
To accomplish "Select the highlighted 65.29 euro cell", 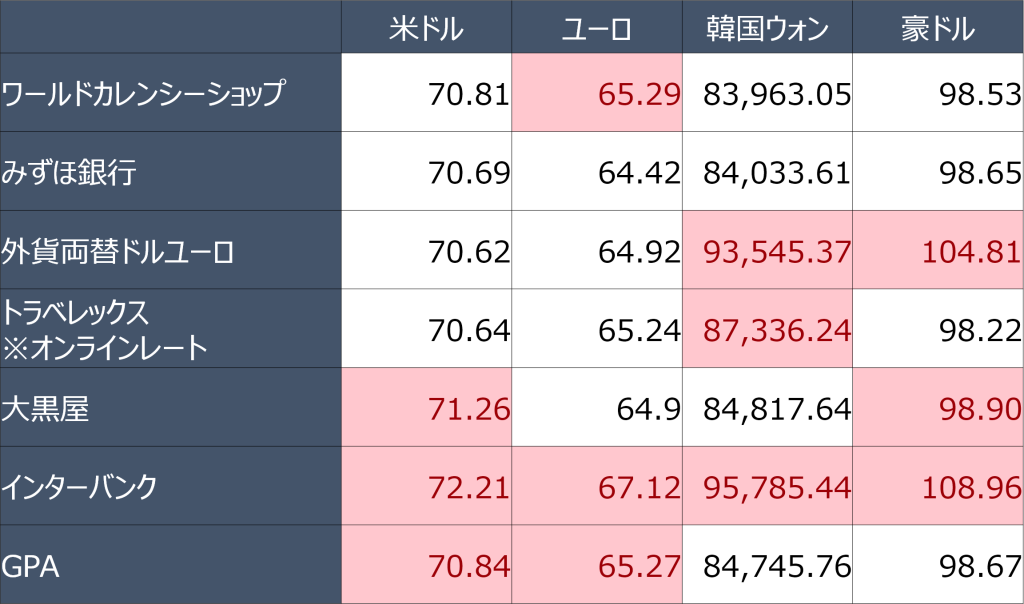I will click(597, 93).
